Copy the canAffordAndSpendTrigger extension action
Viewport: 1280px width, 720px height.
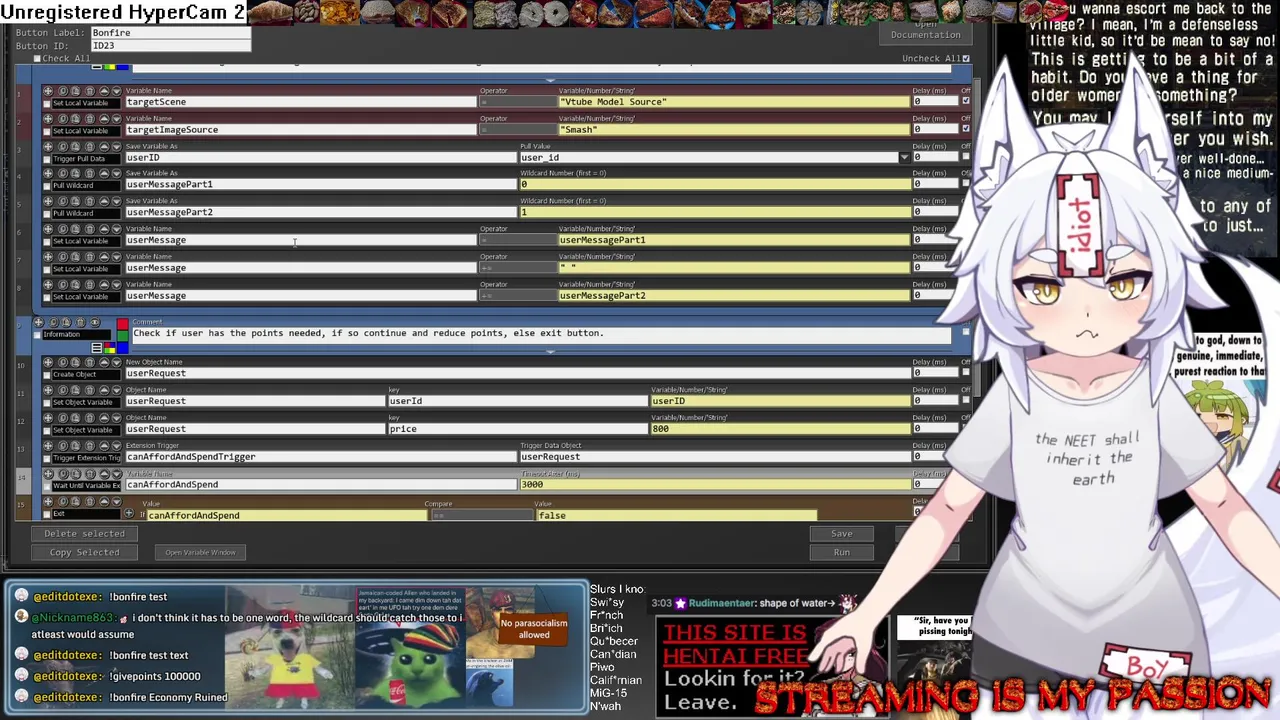[x=63, y=446]
